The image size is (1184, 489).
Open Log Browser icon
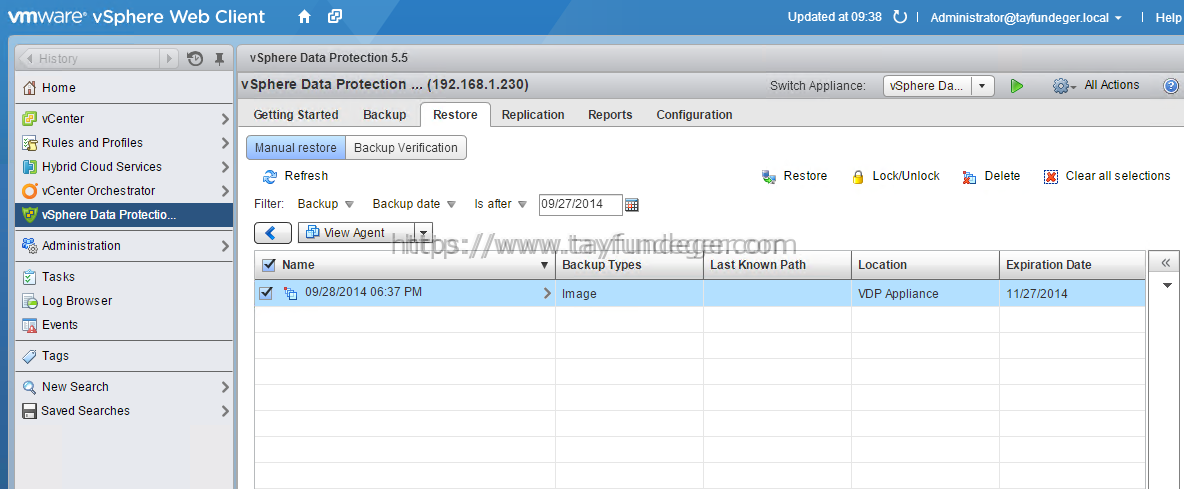click(29, 301)
